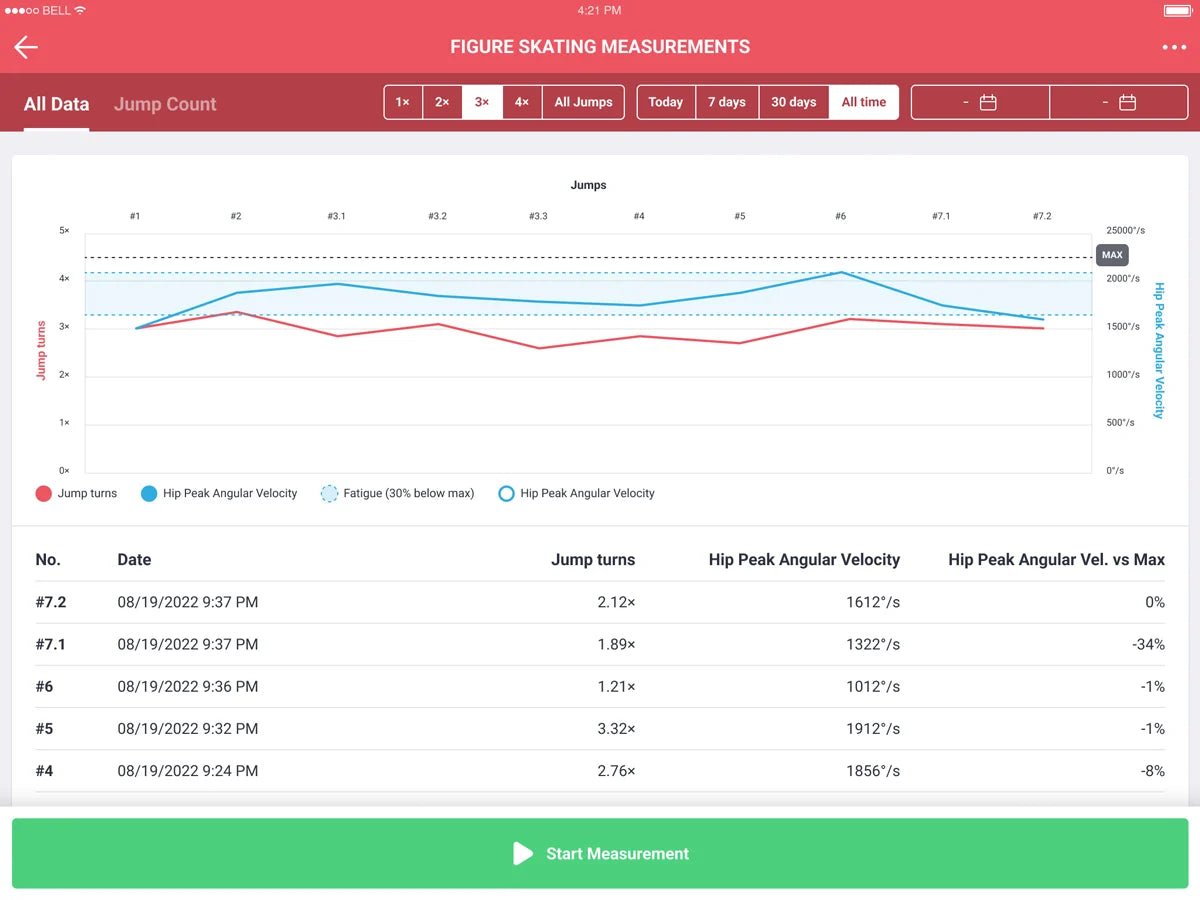The width and height of the screenshot is (1200, 900).
Task: Enable the 4× jump turns filter
Action: (521, 101)
